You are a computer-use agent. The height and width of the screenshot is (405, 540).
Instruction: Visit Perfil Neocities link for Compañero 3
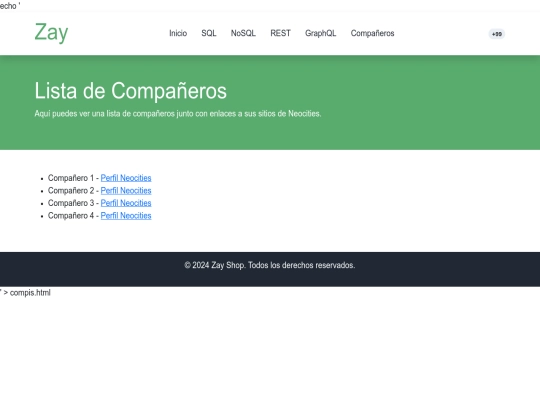[x=126, y=203]
